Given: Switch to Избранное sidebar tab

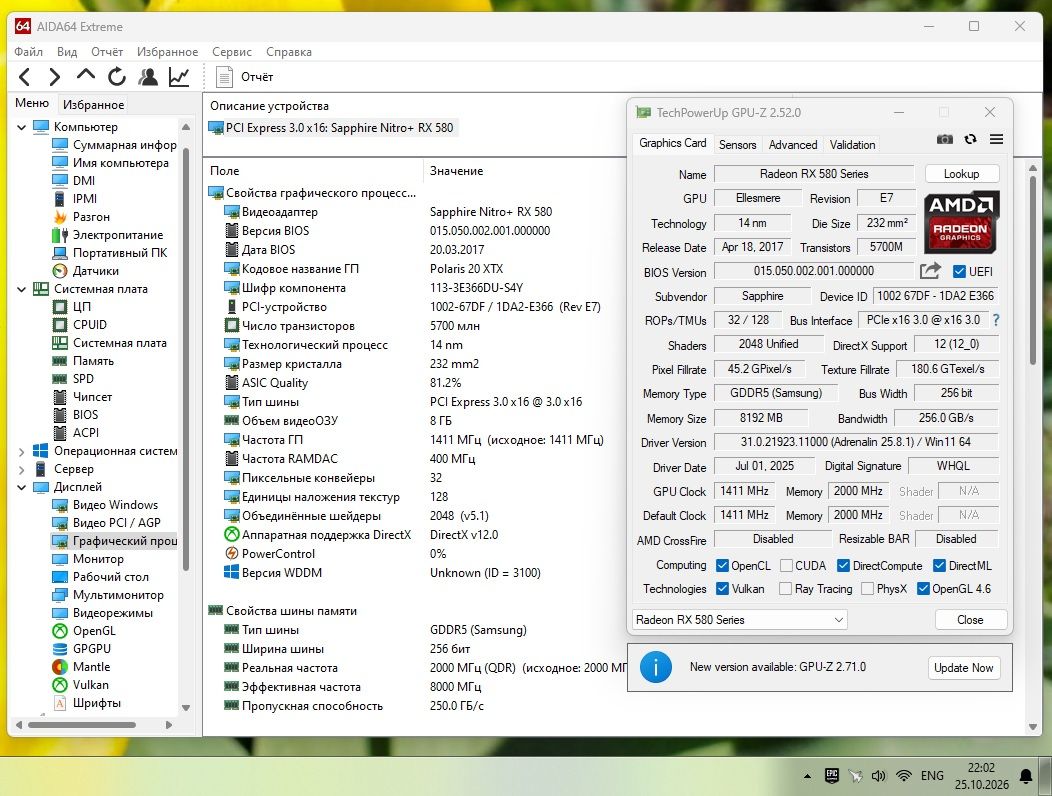Looking at the screenshot, I should click(x=93, y=105).
